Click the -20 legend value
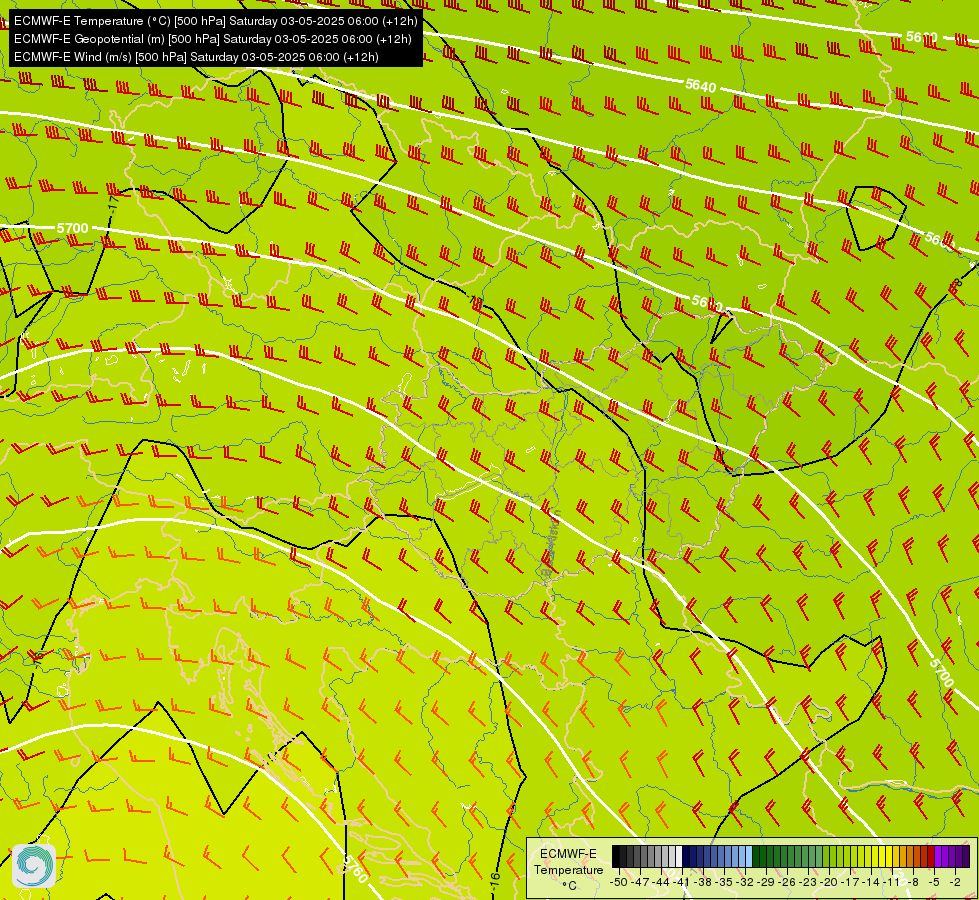 click(x=829, y=882)
